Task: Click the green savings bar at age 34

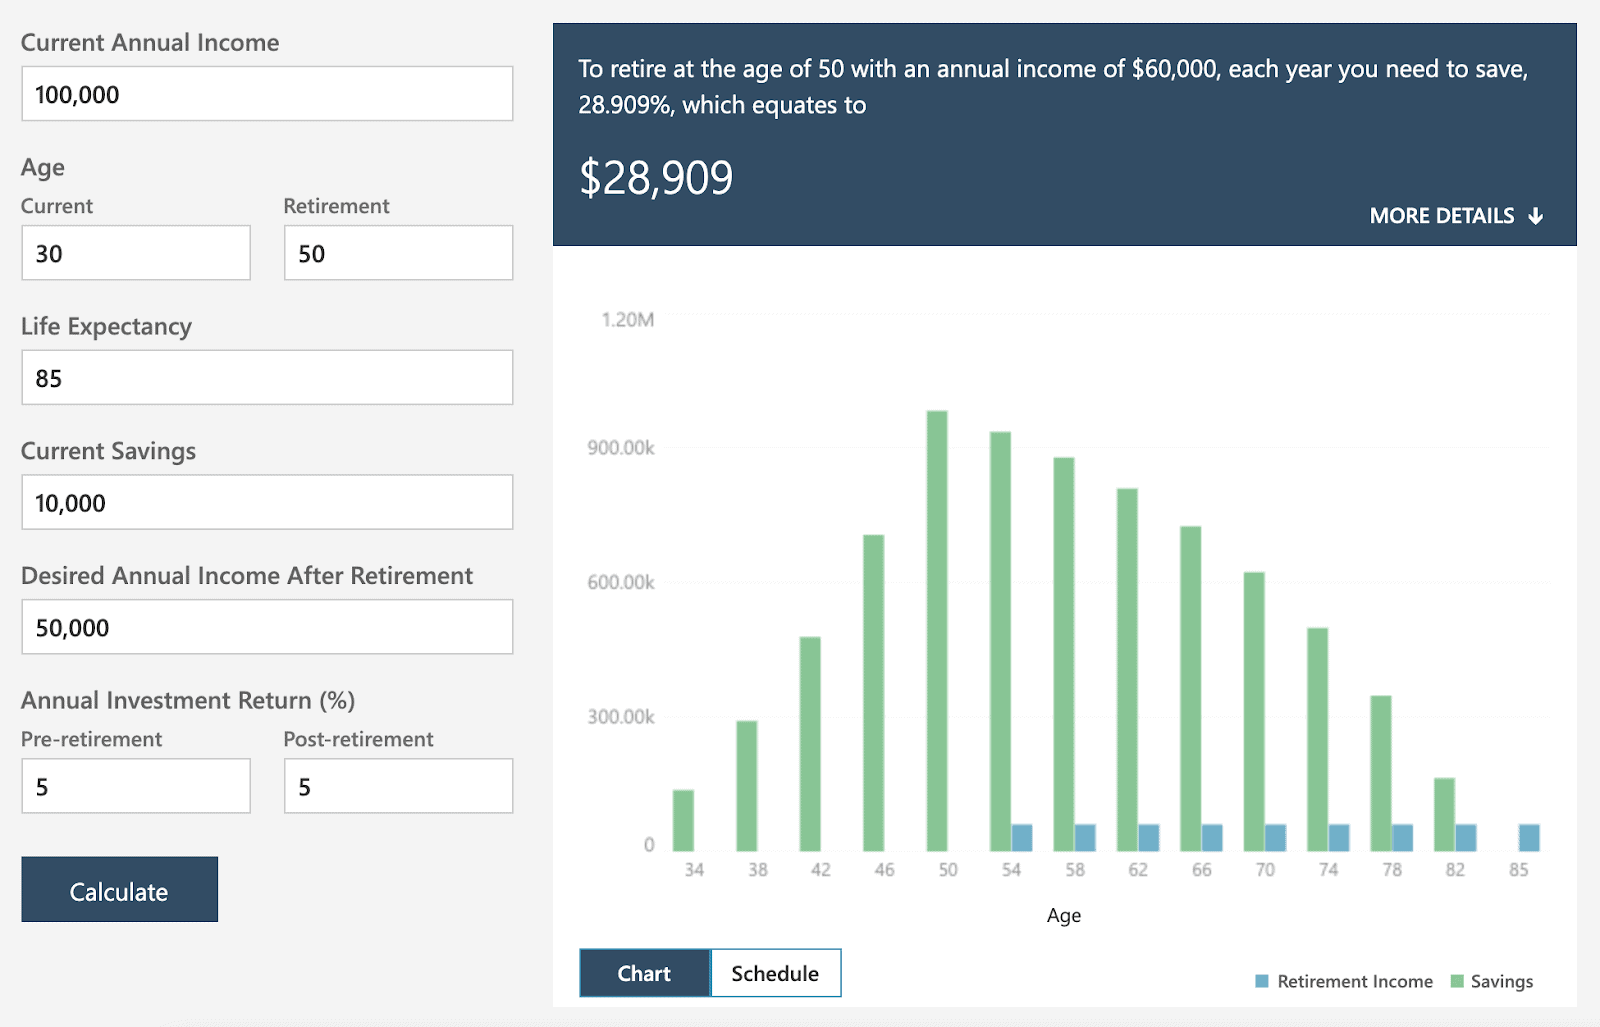Action: [x=683, y=820]
